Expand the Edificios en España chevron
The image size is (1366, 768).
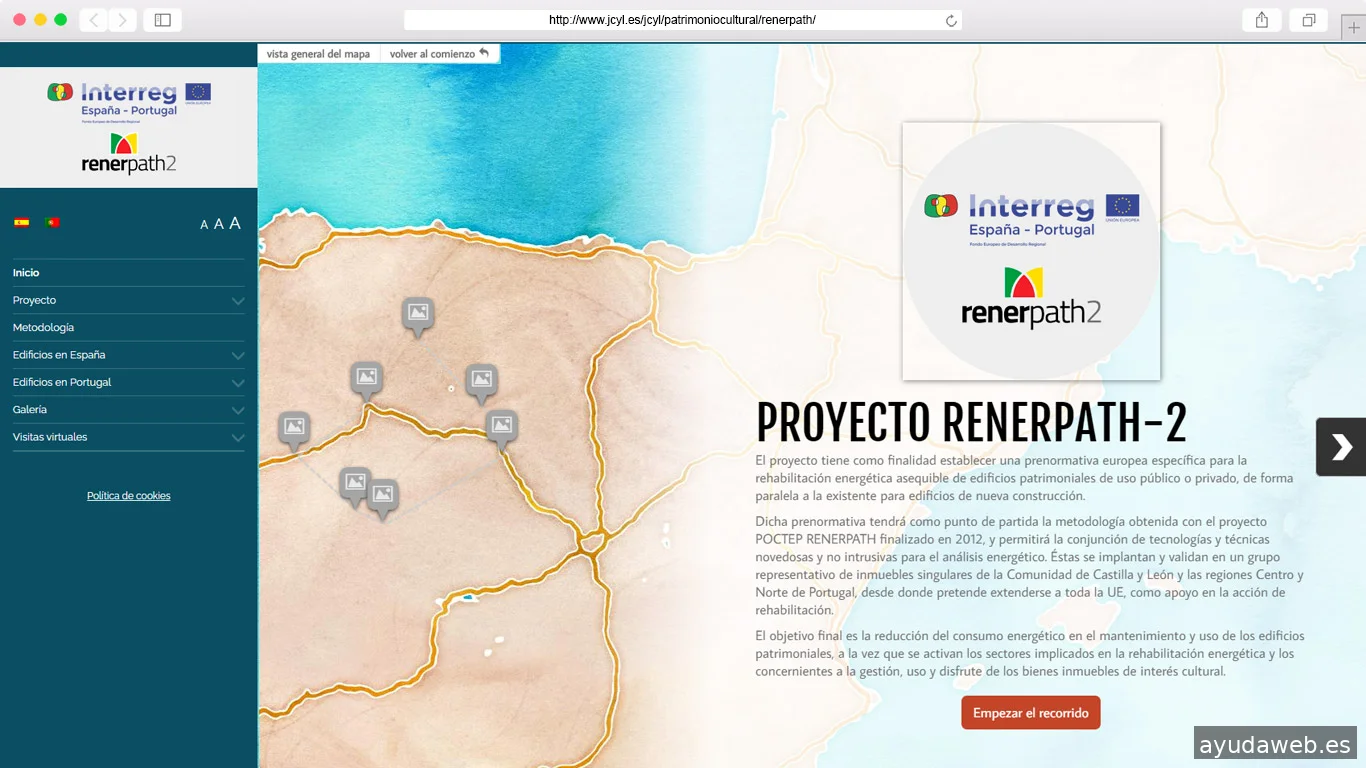237,356
